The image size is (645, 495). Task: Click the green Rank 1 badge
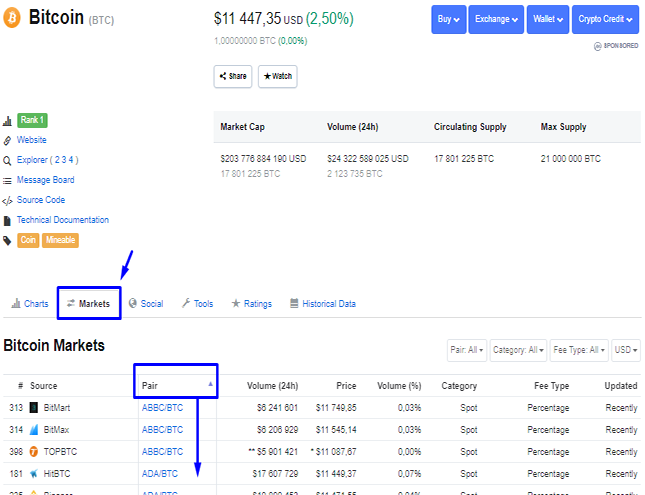click(x=32, y=120)
